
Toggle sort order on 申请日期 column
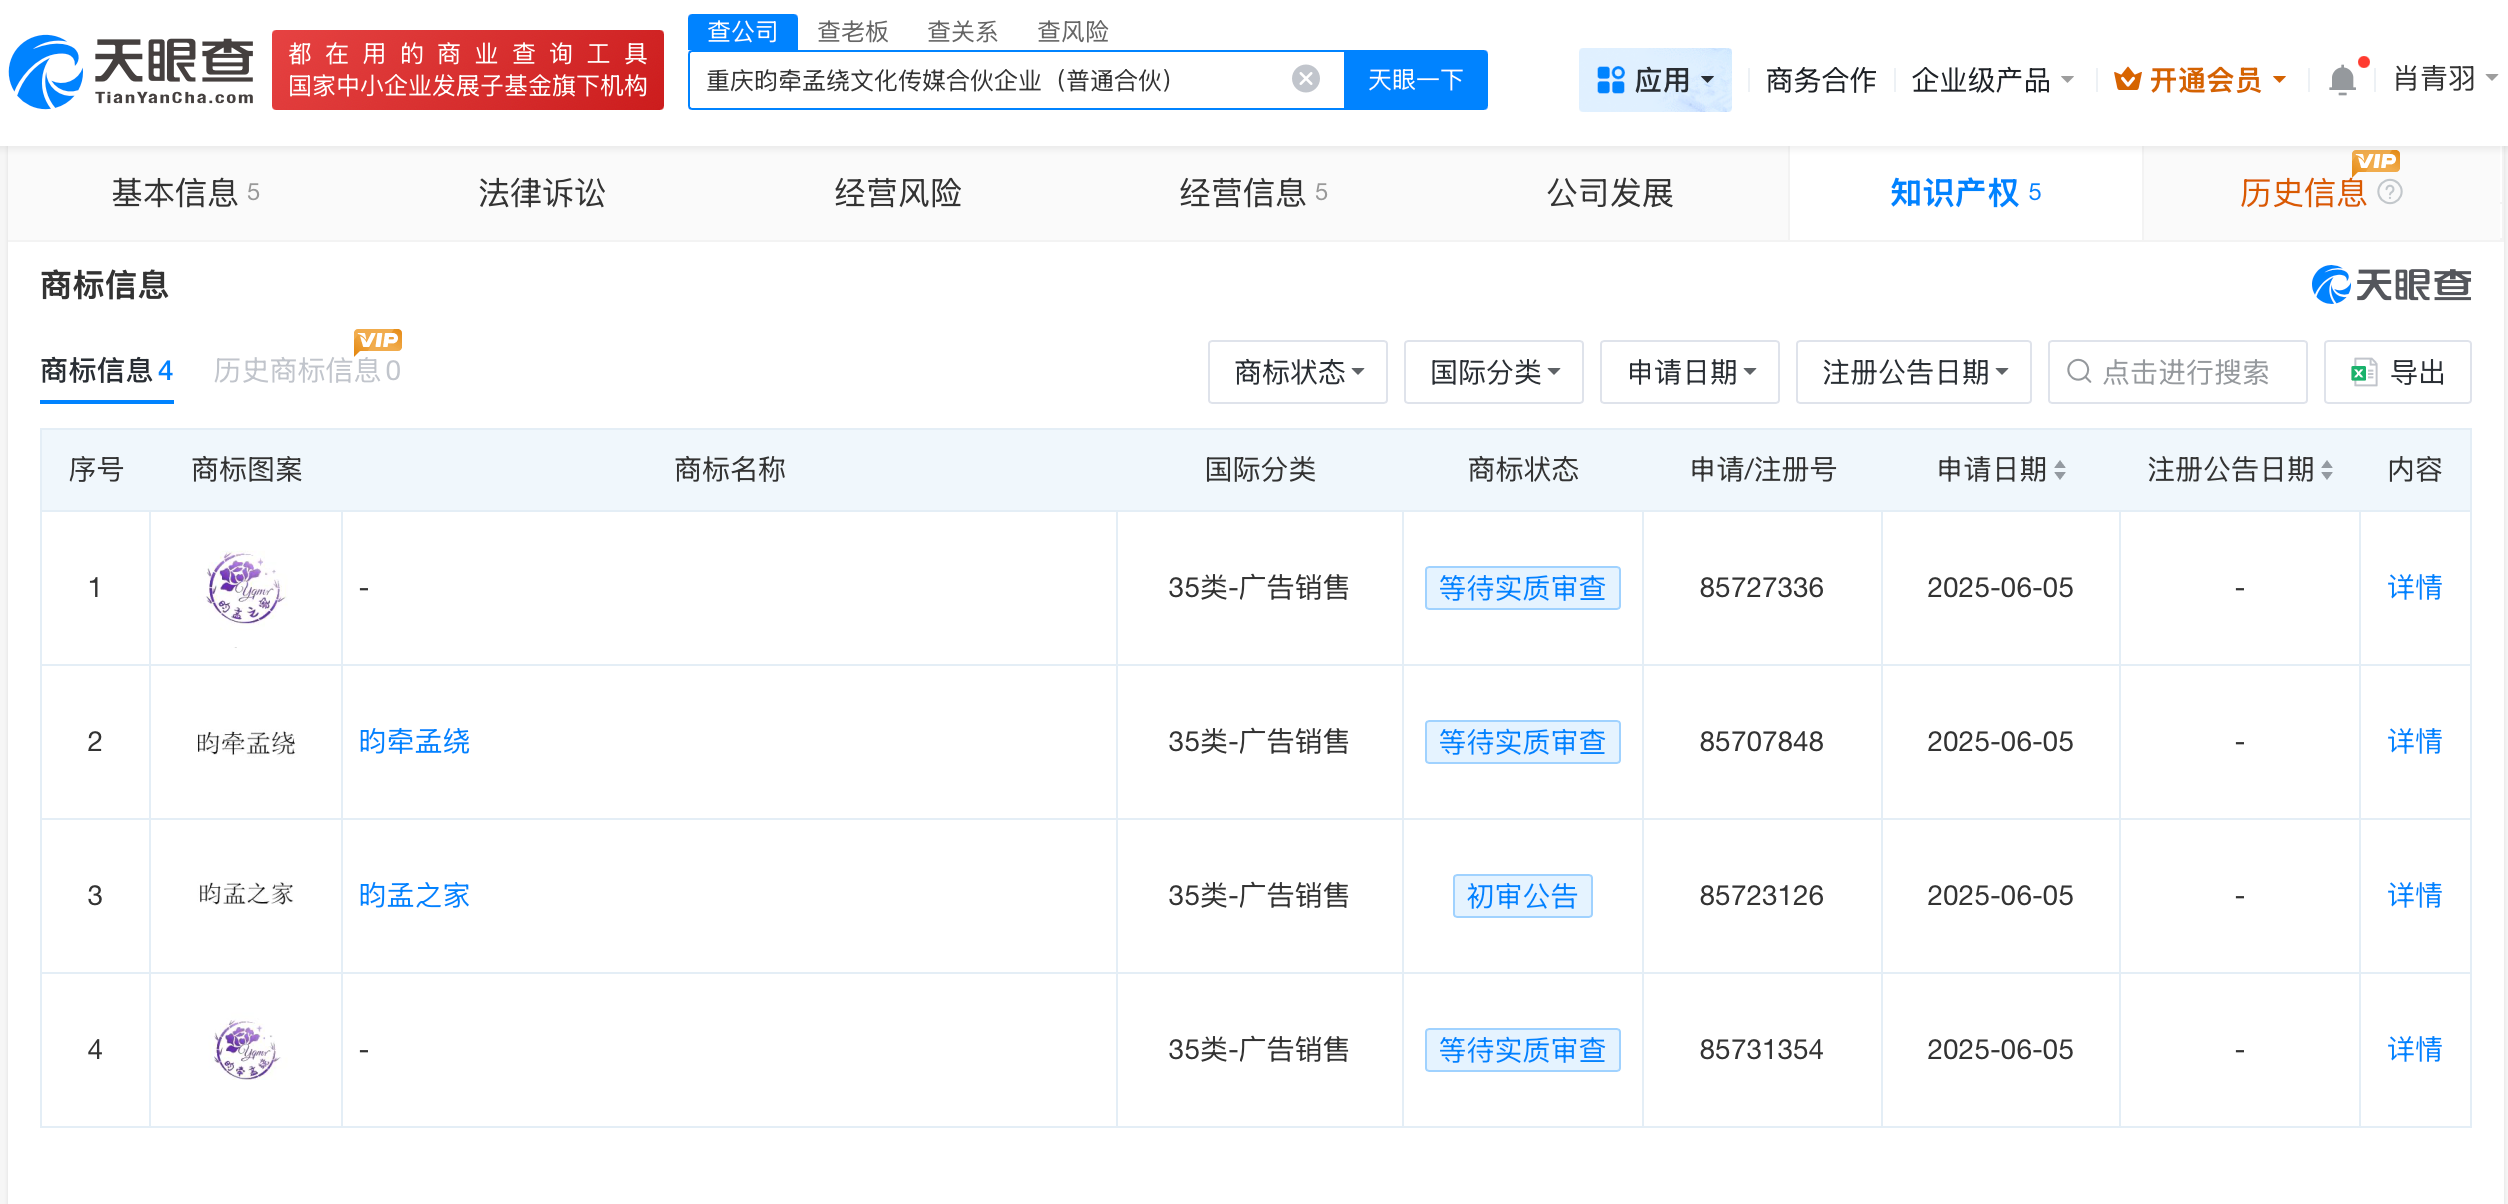pos(2062,469)
